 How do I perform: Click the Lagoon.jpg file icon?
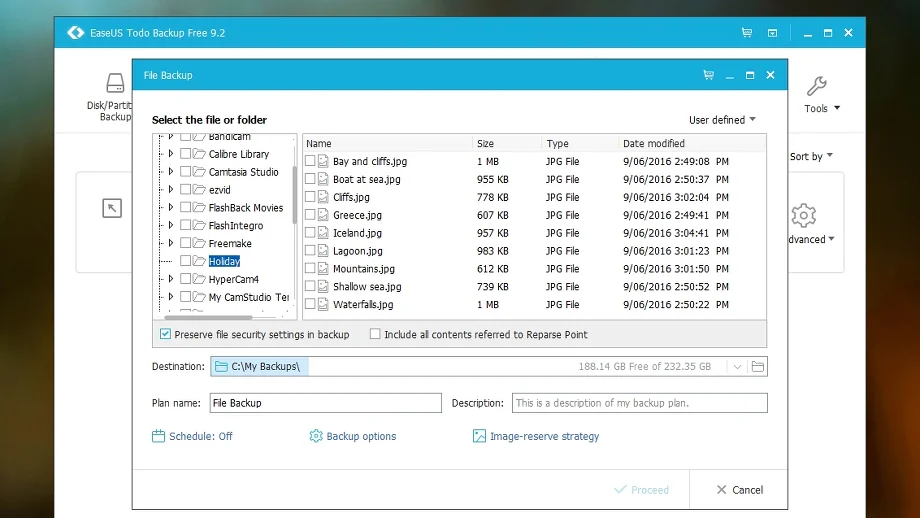pos(323,250)
